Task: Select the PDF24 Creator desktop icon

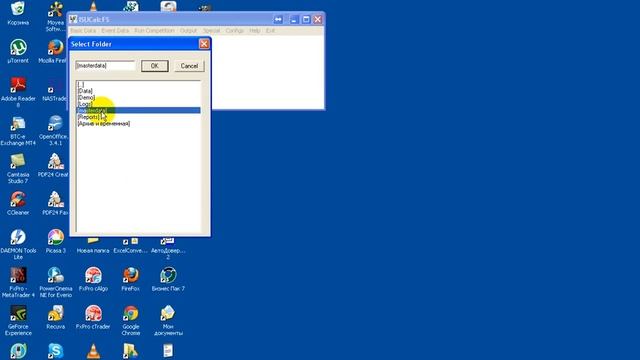Action: click(53, 165)
